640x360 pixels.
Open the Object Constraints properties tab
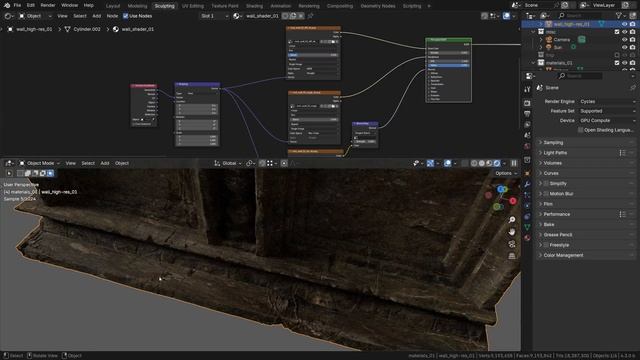pos(527,216)
